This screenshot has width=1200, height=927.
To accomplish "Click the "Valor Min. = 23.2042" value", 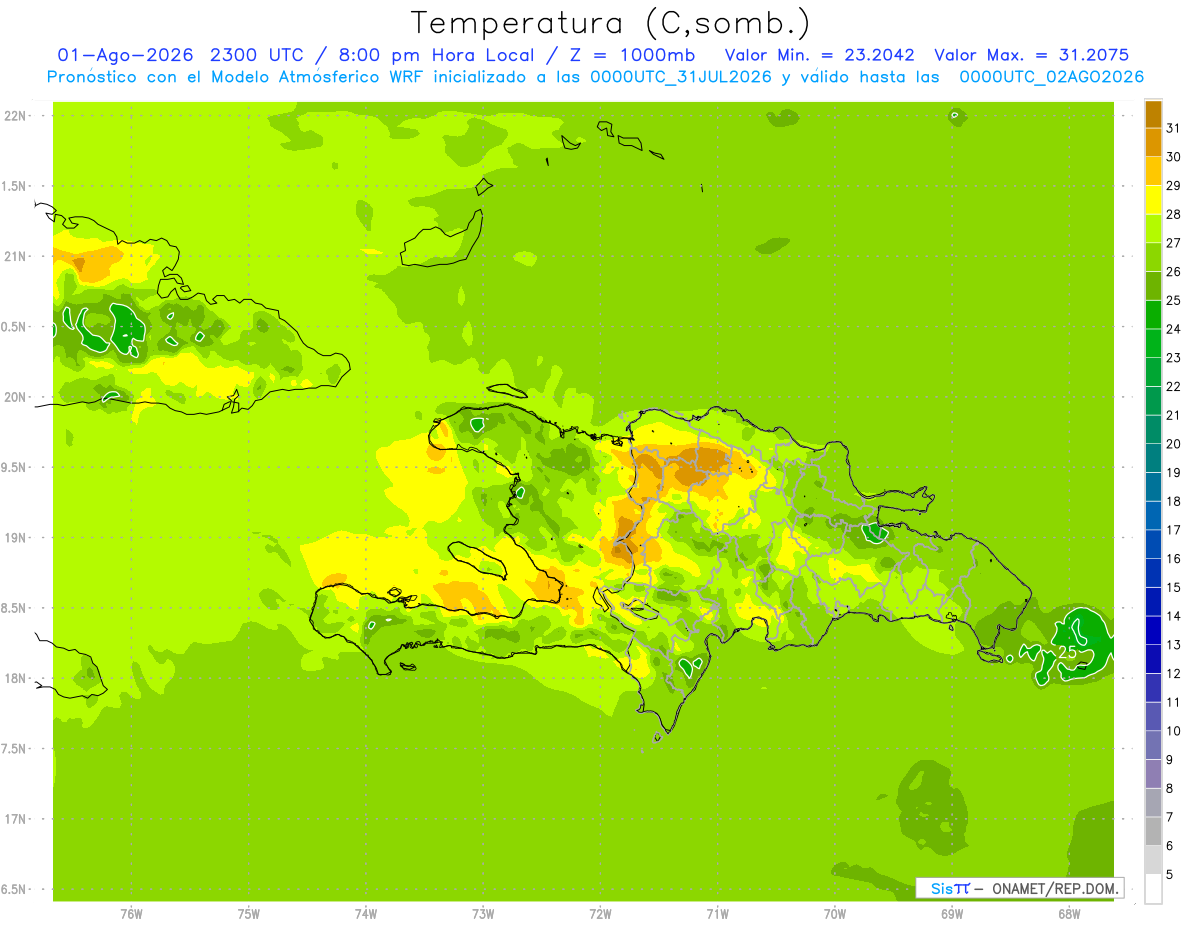I will coord(819,55).
